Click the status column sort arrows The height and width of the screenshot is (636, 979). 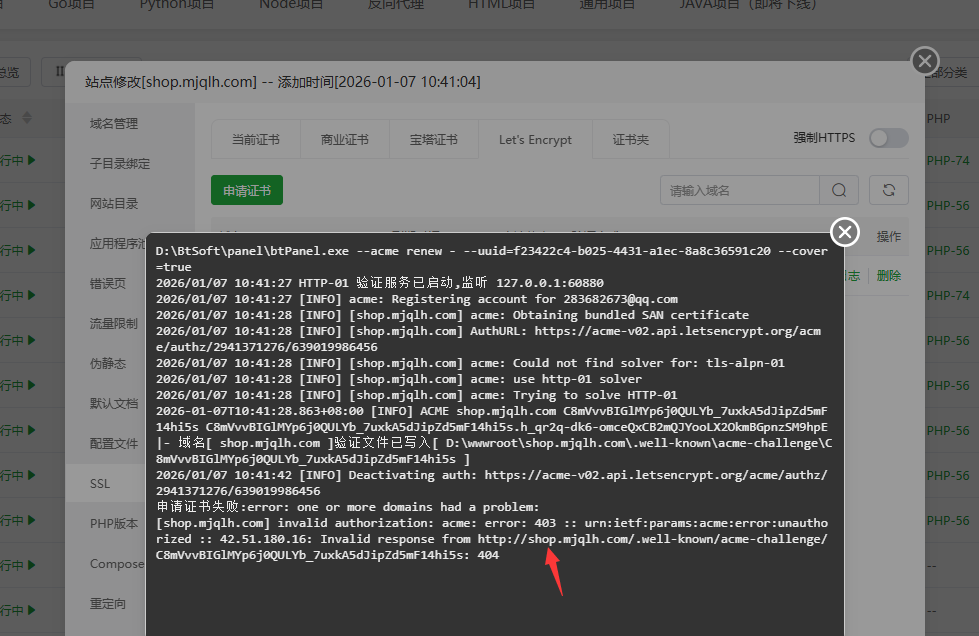point(27,117)
